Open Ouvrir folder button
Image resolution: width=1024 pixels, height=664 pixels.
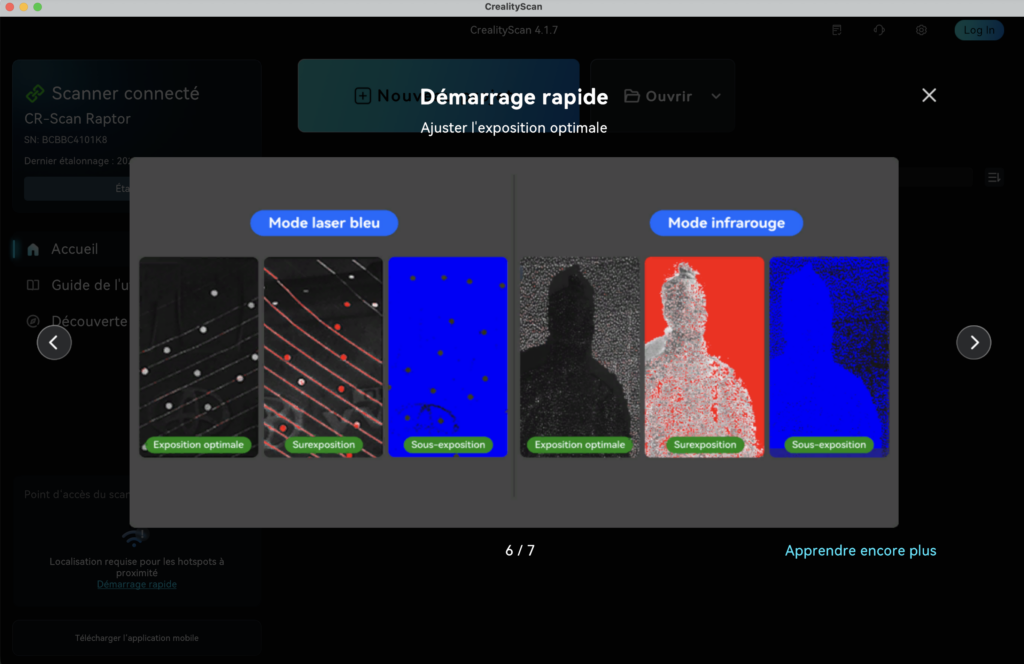[x=658, y=96]
